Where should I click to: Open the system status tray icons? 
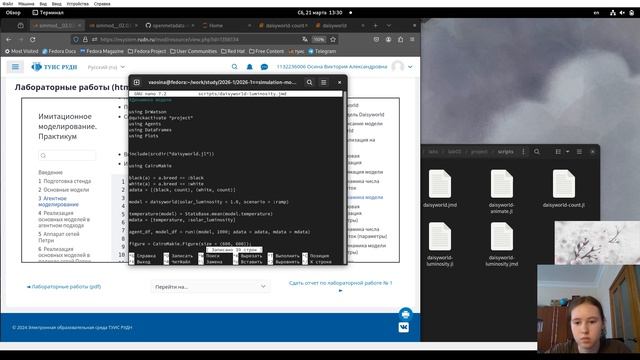[x=622, y=13]
